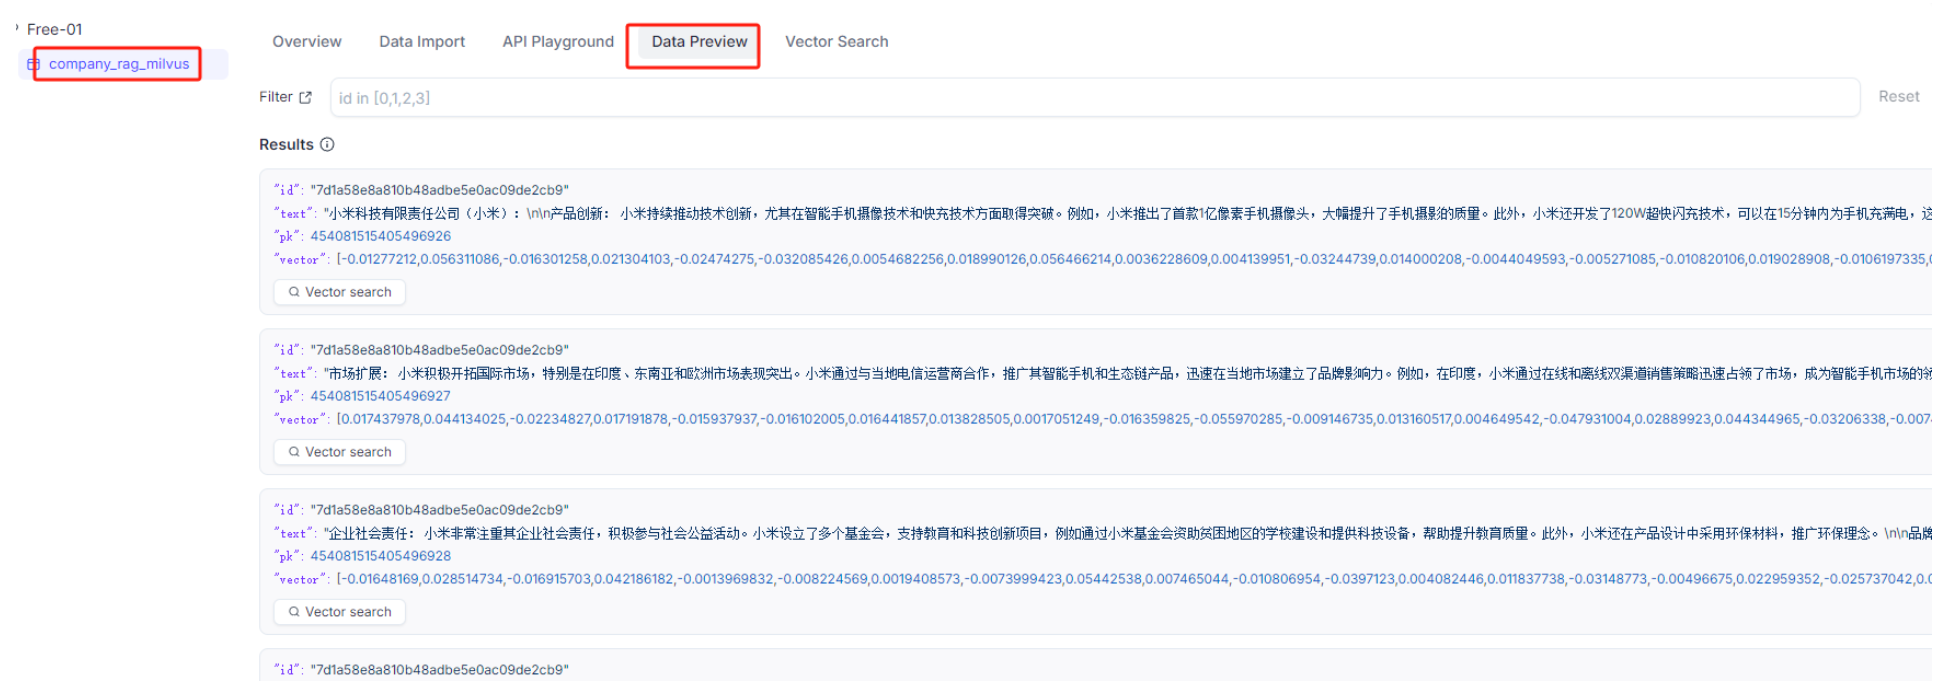
Task: Click pk value ending in 496927
Action: [380, 396]
